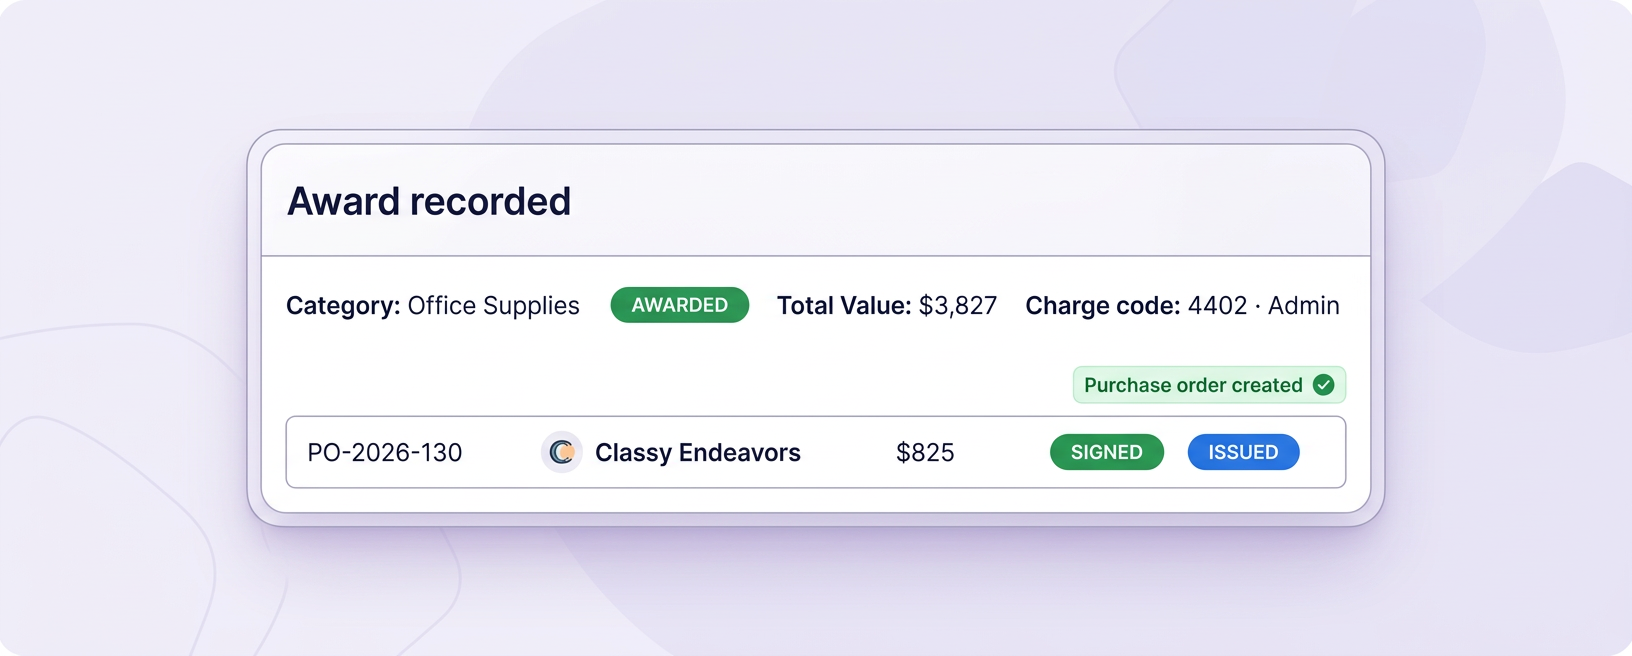Click the Purchase order created label text
The height and width of the screenshot is (656, 1632).
[x=1193, y=385]
